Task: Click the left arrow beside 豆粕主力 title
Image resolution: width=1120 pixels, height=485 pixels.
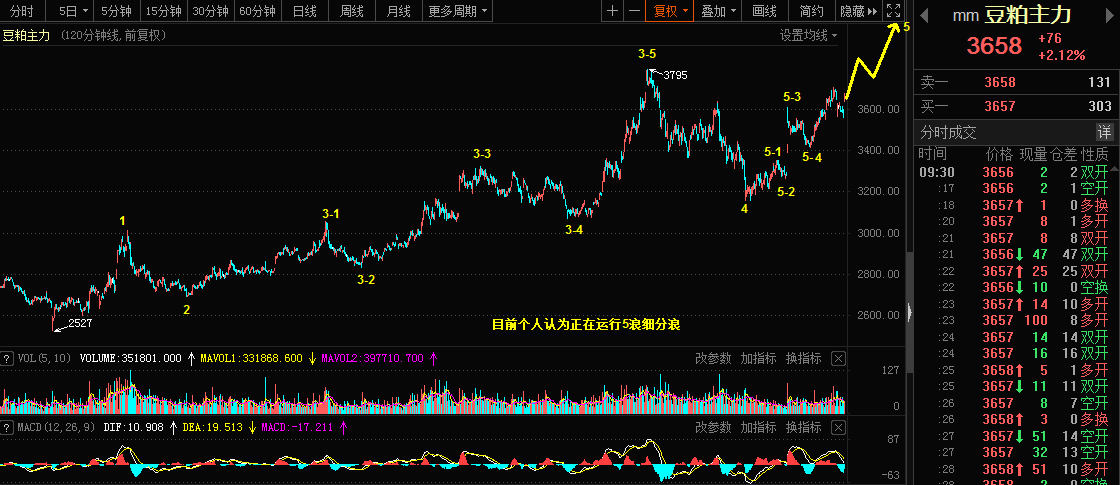Action: 924,14
